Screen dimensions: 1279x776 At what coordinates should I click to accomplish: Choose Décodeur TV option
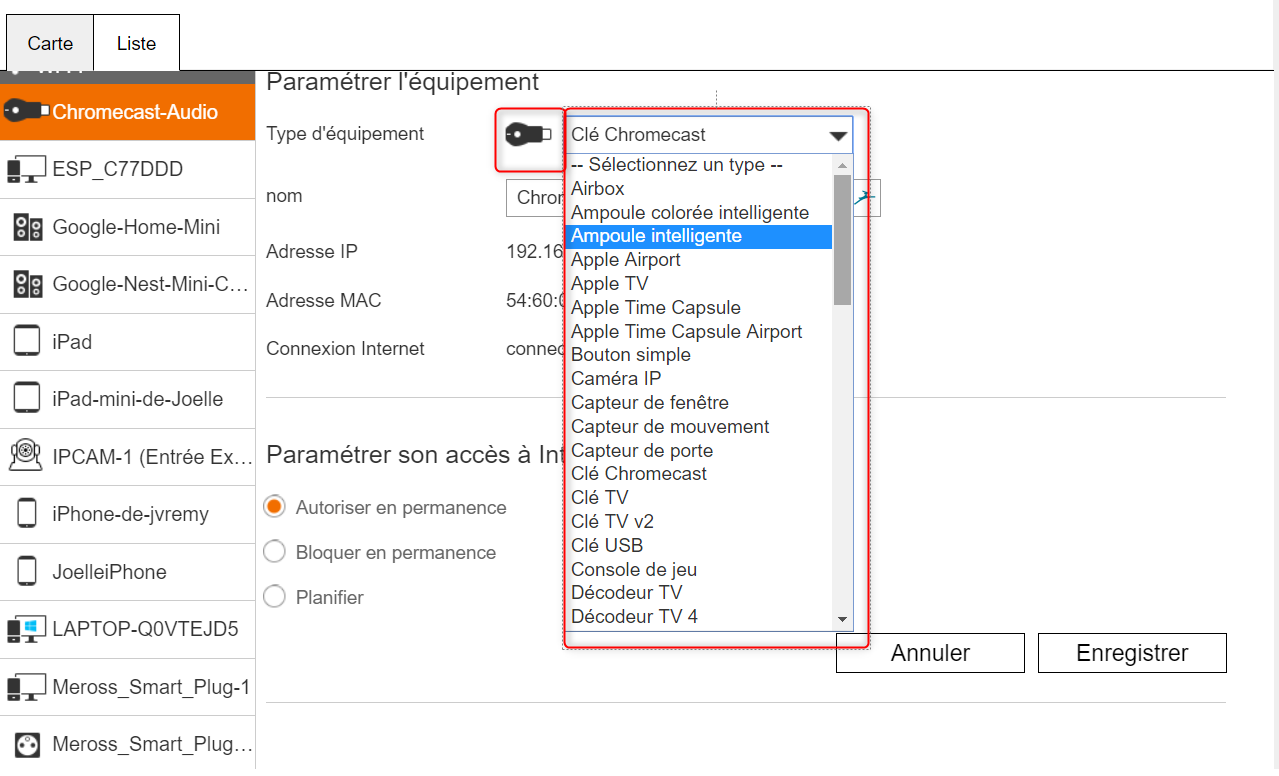pyautogui.click(x=699, y=593)
